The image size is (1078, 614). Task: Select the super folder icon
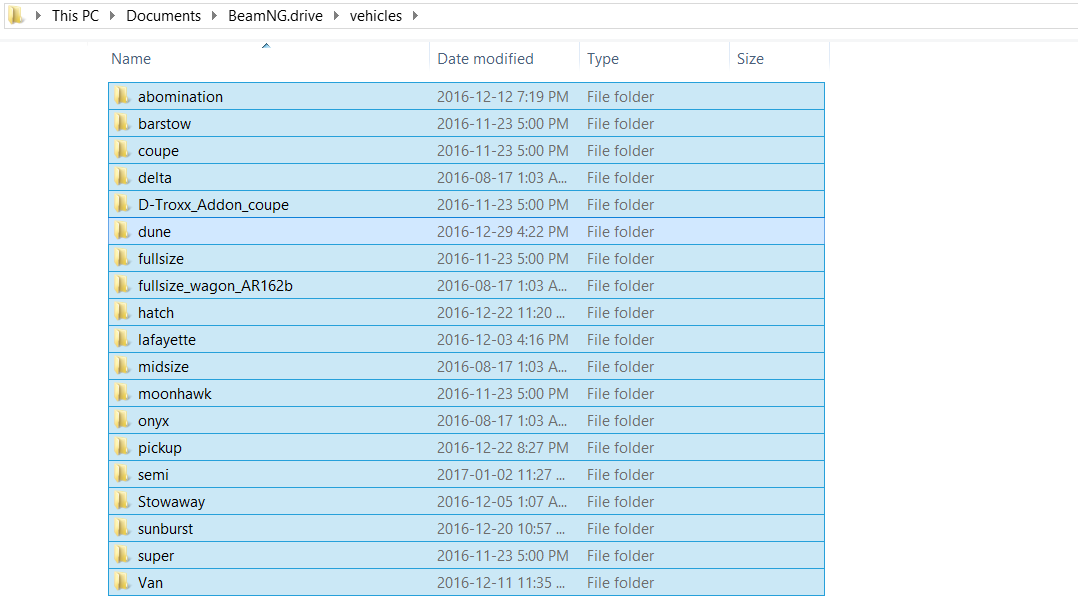click(122, 555)
